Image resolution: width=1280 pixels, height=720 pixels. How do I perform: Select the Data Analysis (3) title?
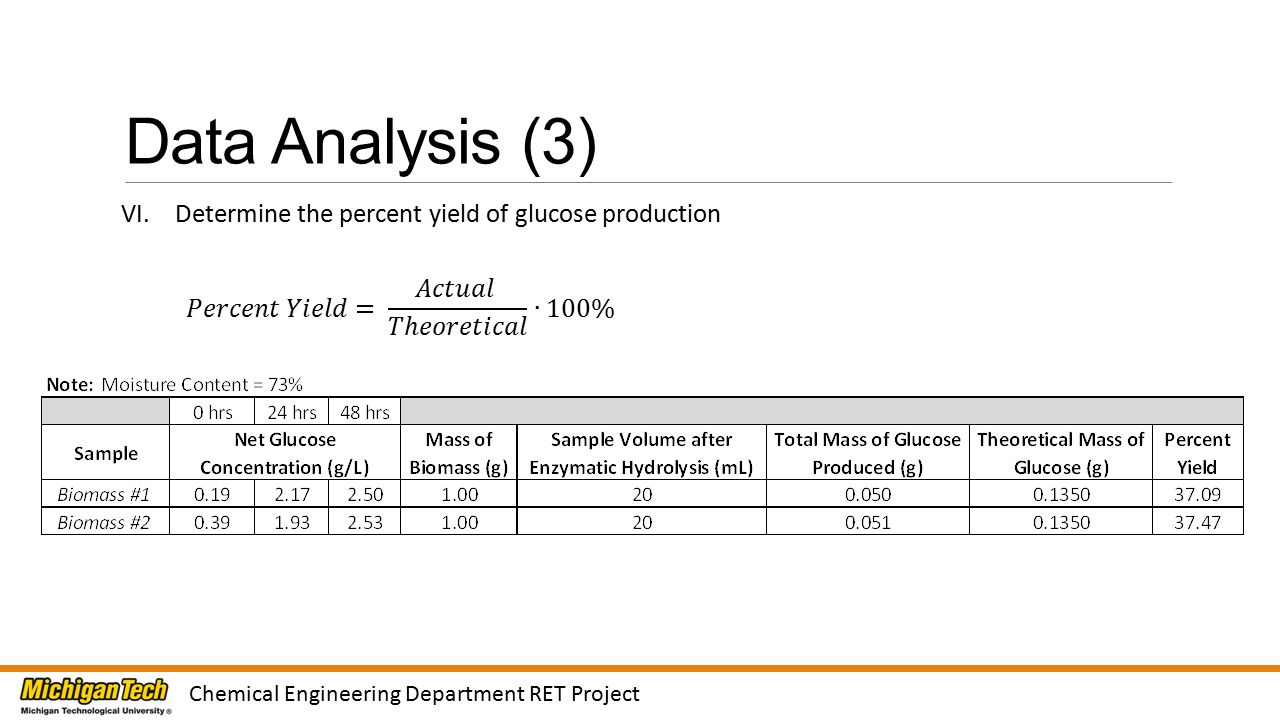(361, 141)
